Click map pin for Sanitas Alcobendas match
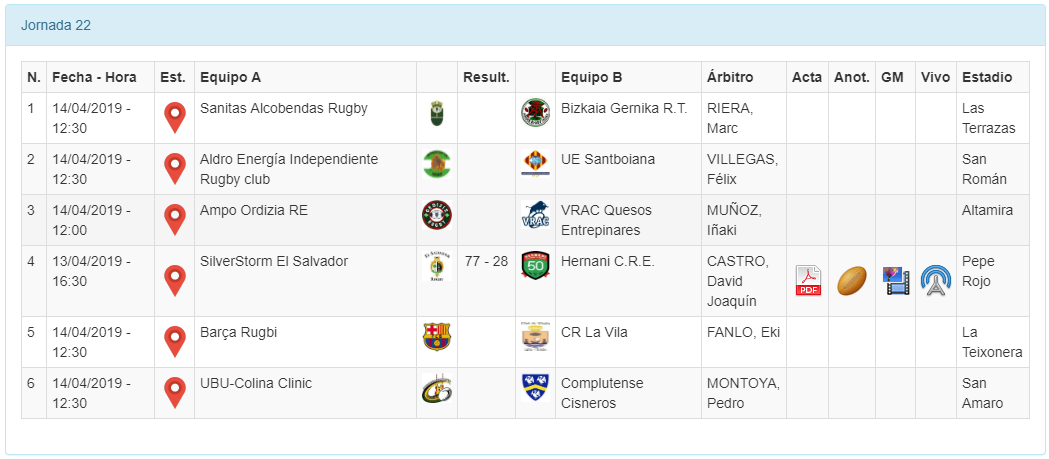 coord(175,118)
